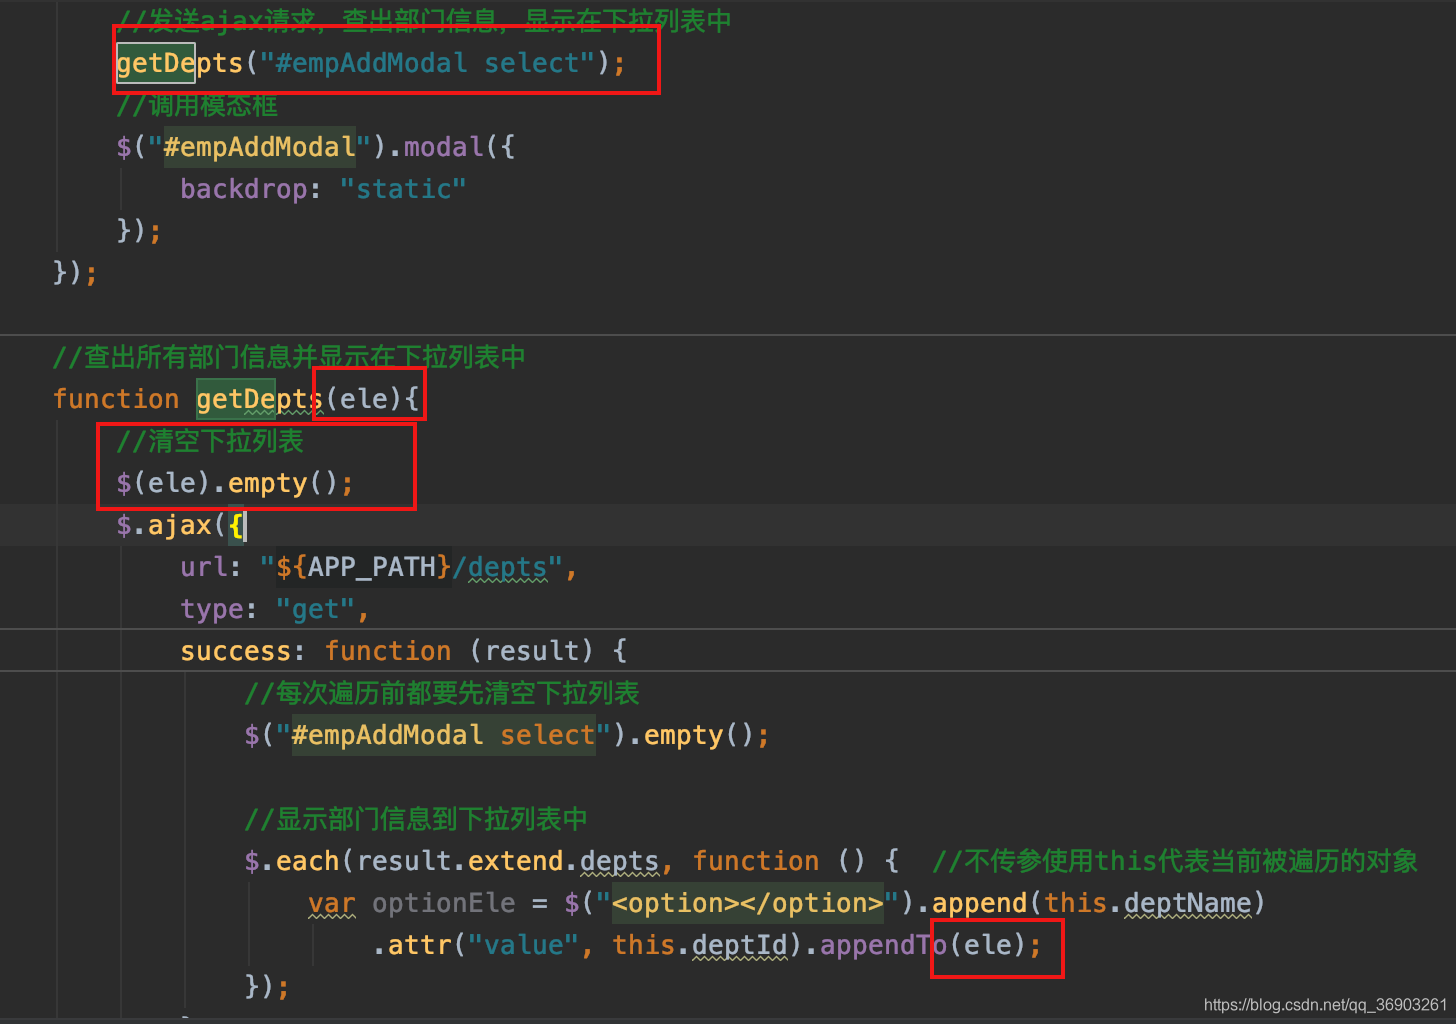
Task: Click the (ele) argument of appendTo
Action: click(987, 945)
